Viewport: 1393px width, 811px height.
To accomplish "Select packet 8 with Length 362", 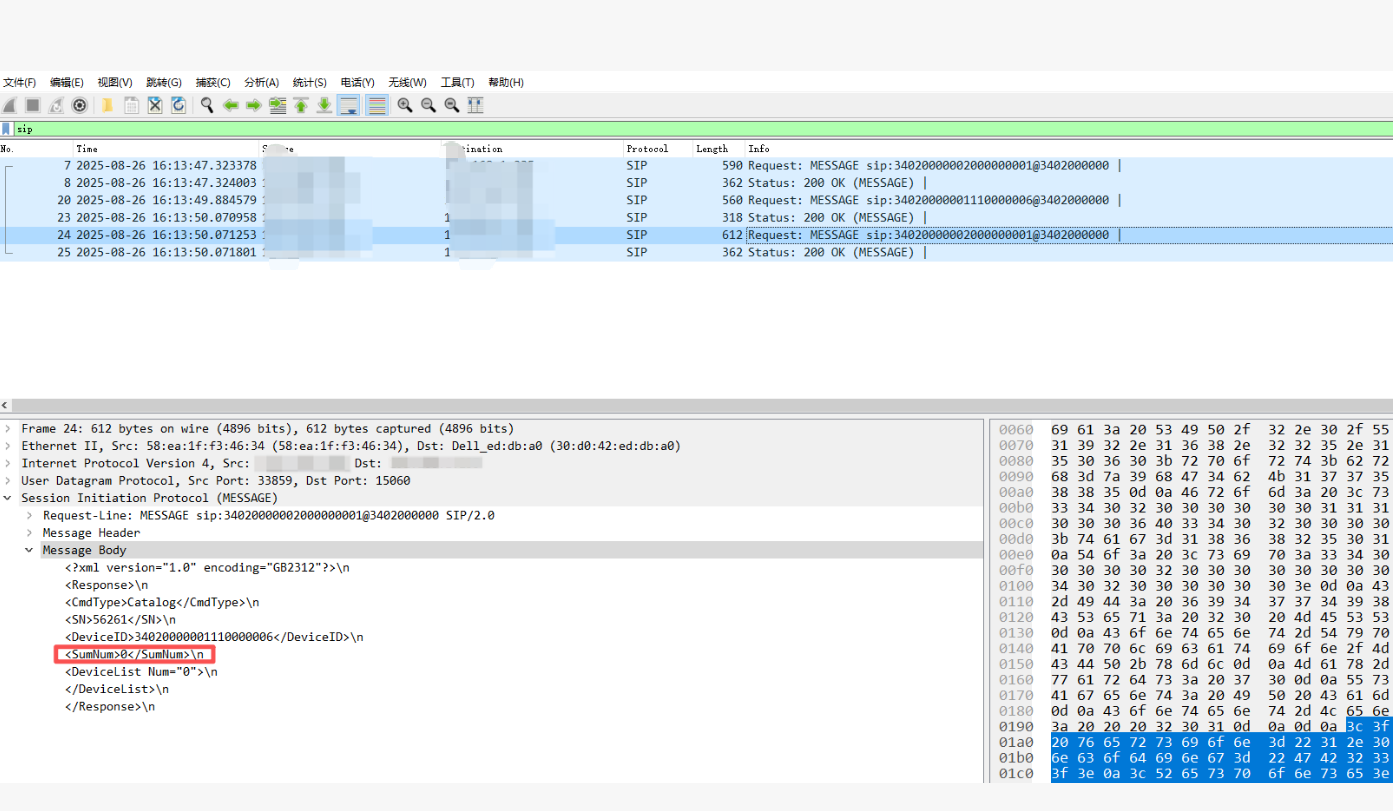I will pos(696,183).
